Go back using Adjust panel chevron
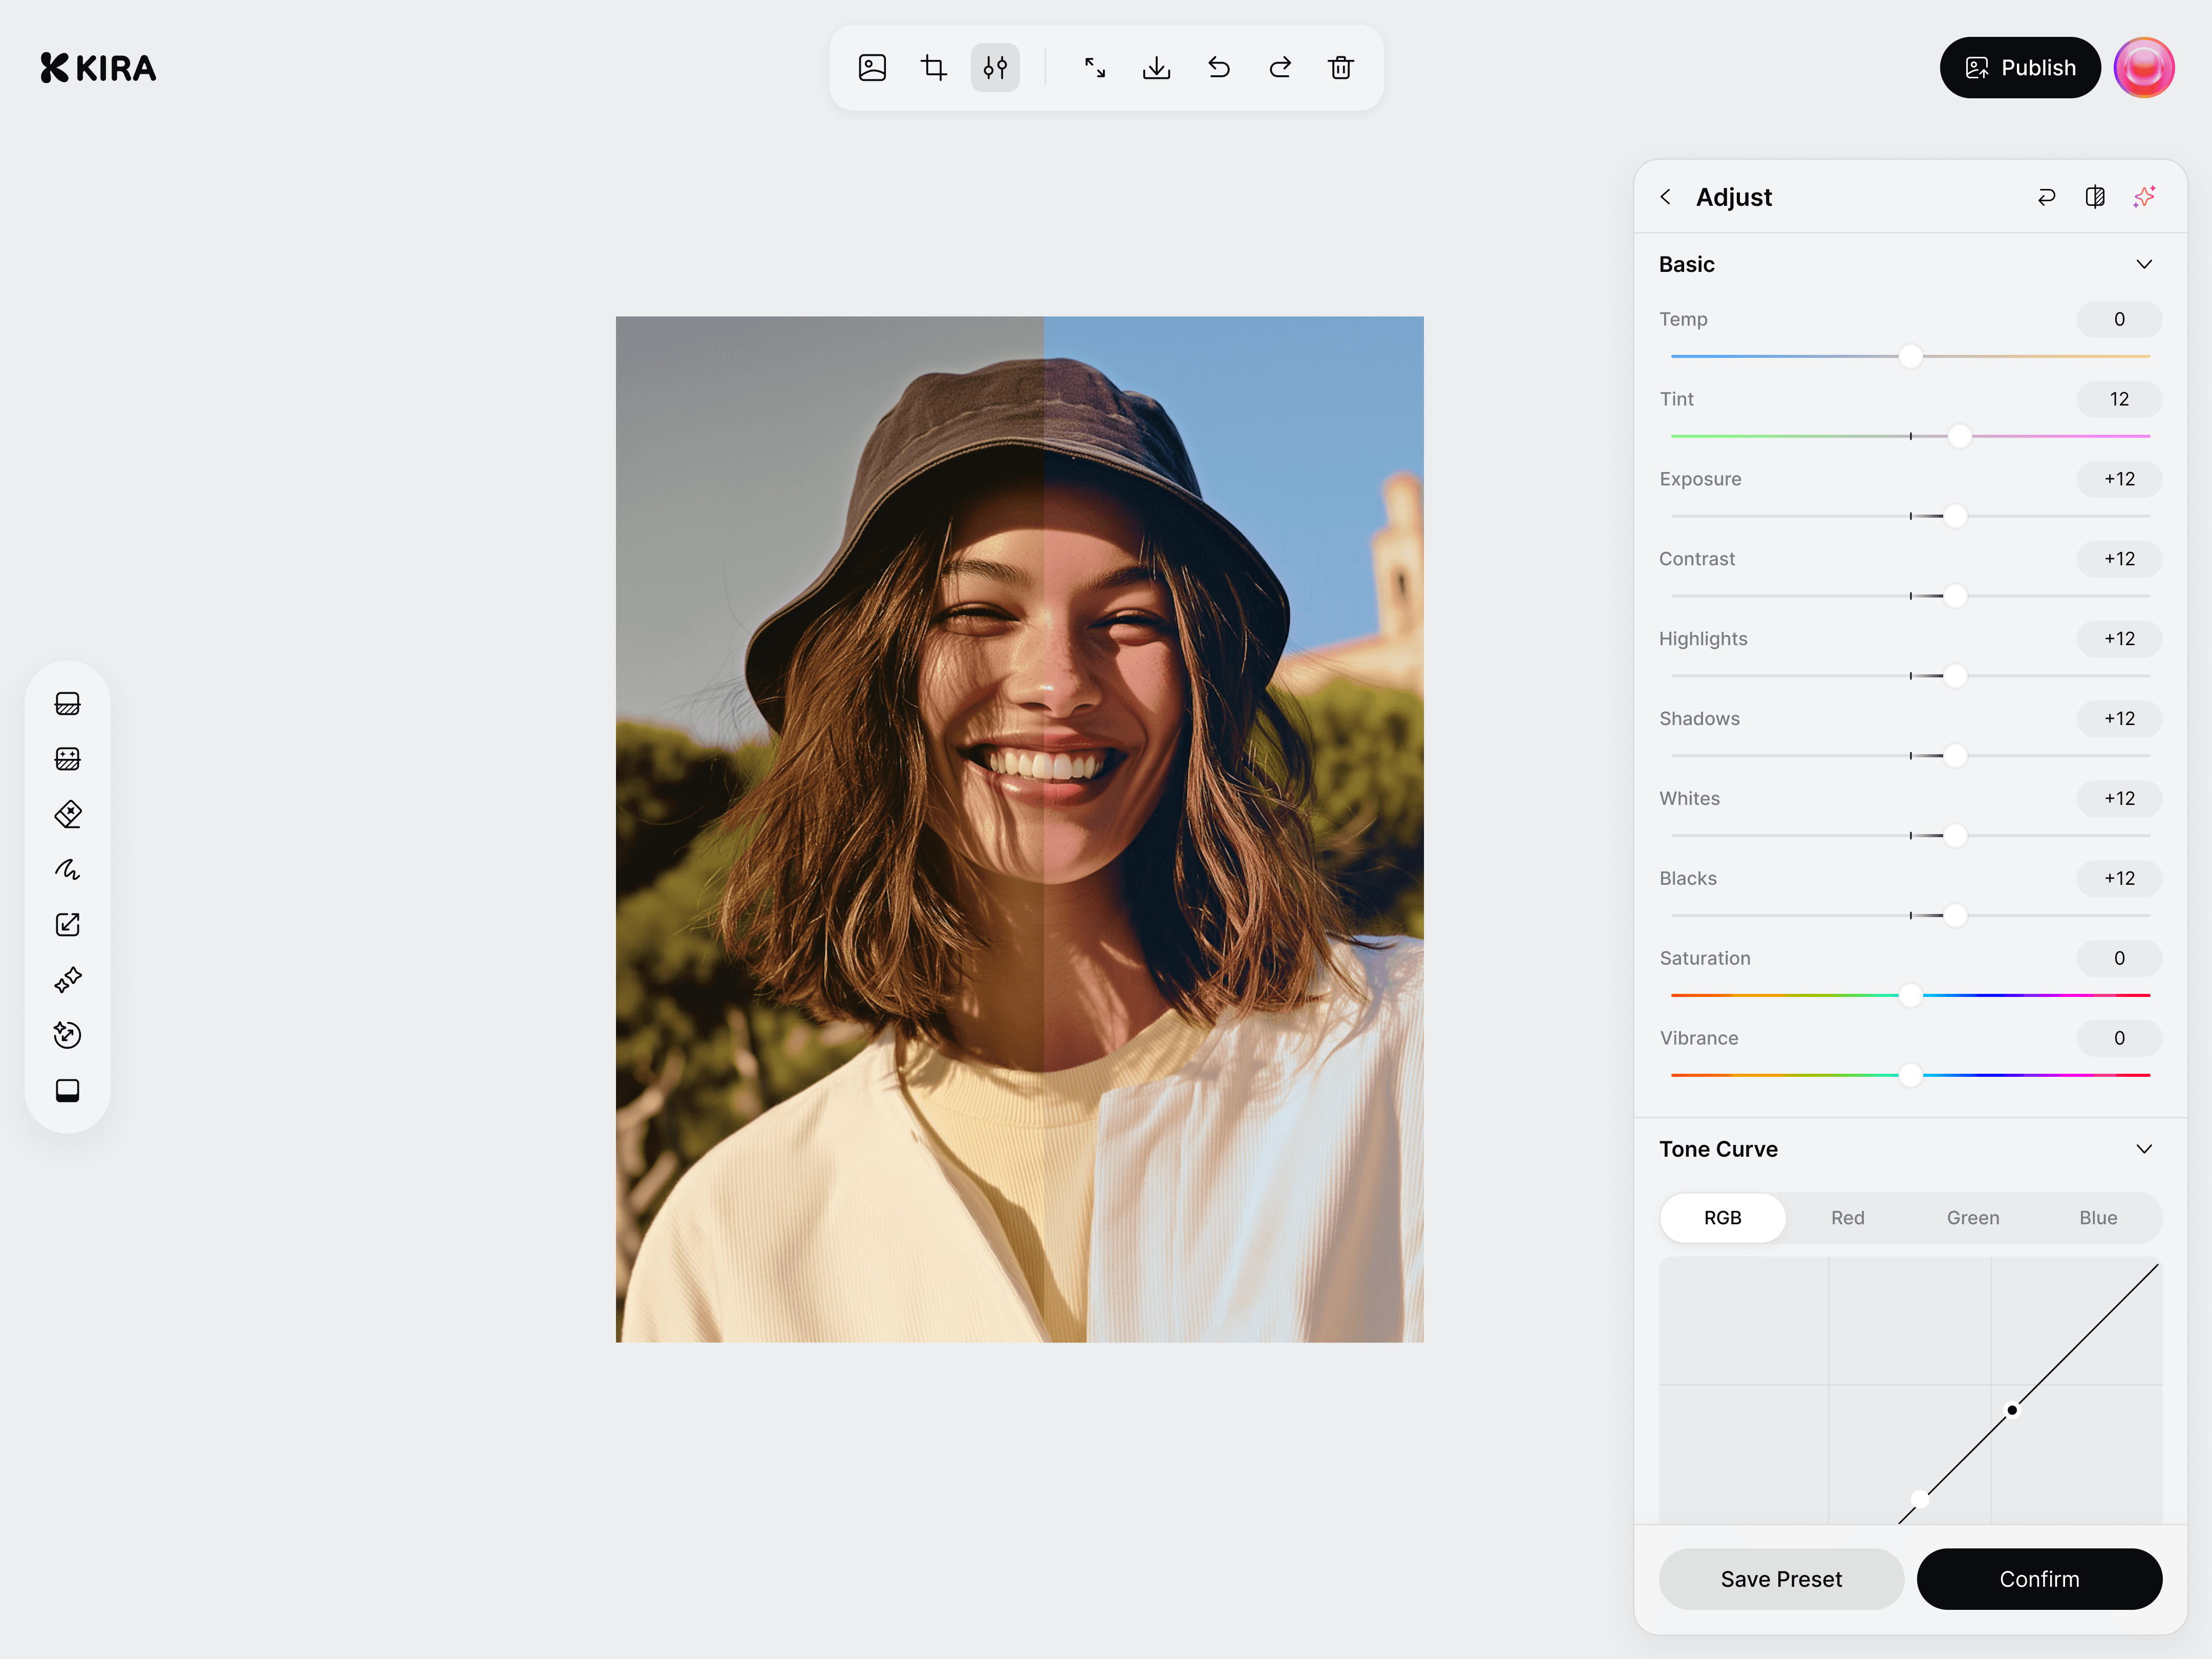2212x1659 pixels. (x=1666, y=197)
